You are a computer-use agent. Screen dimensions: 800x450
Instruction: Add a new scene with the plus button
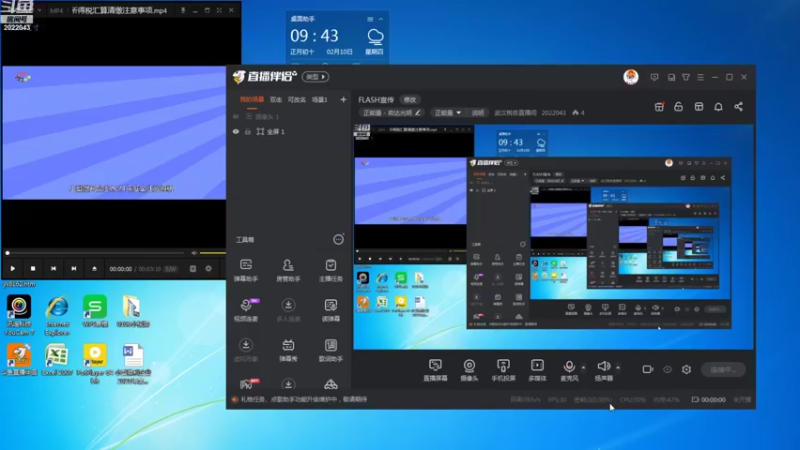(x=343, y=99)
